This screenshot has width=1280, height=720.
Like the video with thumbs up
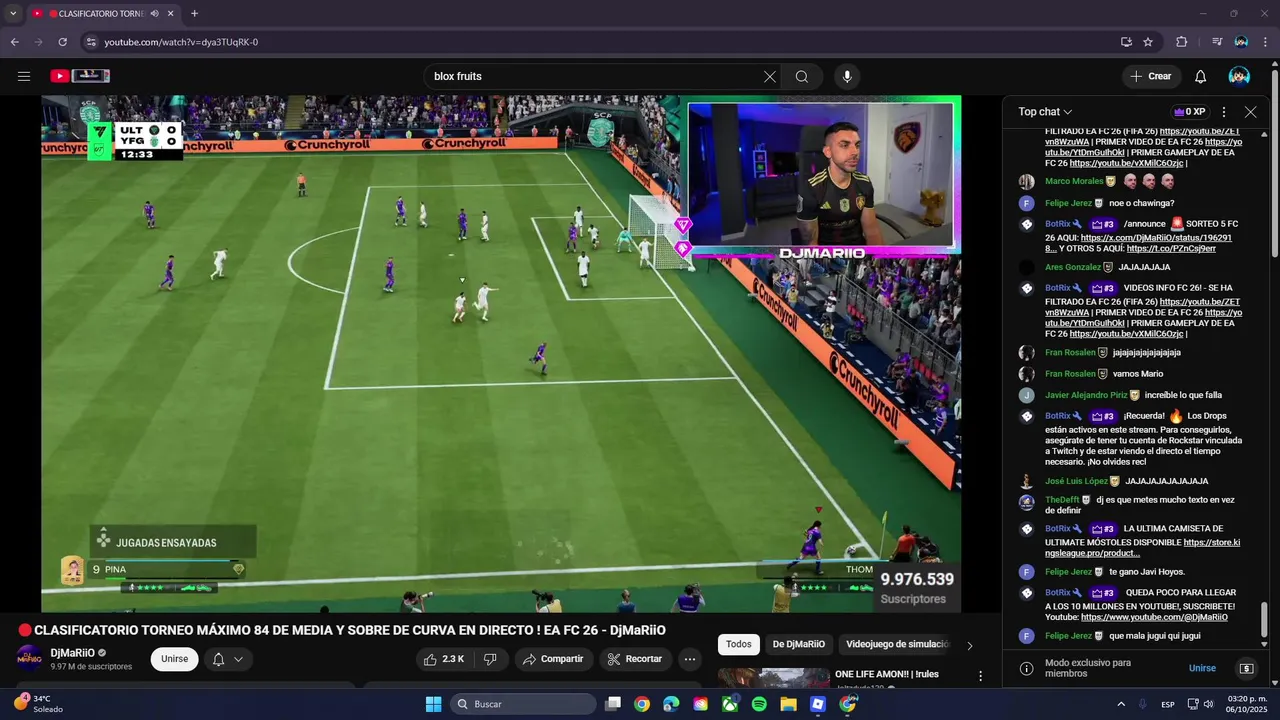[444, 659]
